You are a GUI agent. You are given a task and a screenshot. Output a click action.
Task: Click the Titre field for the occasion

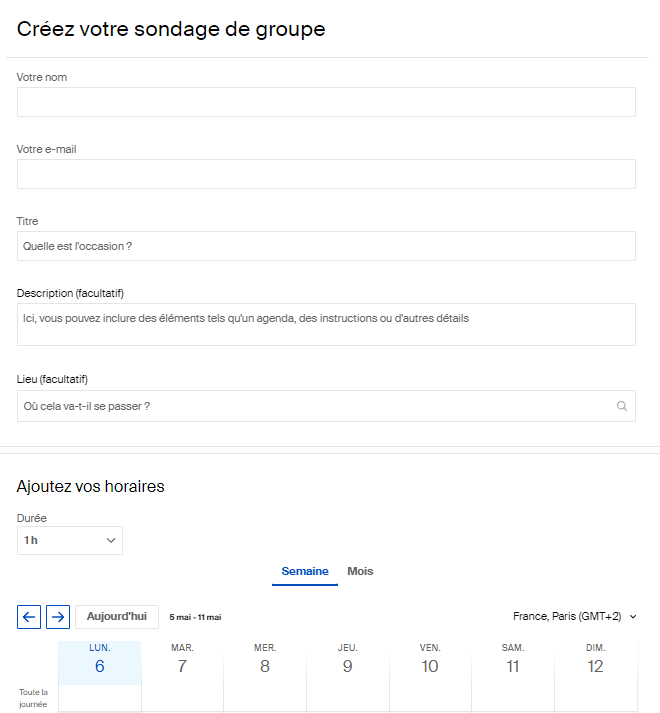point(326,246)
